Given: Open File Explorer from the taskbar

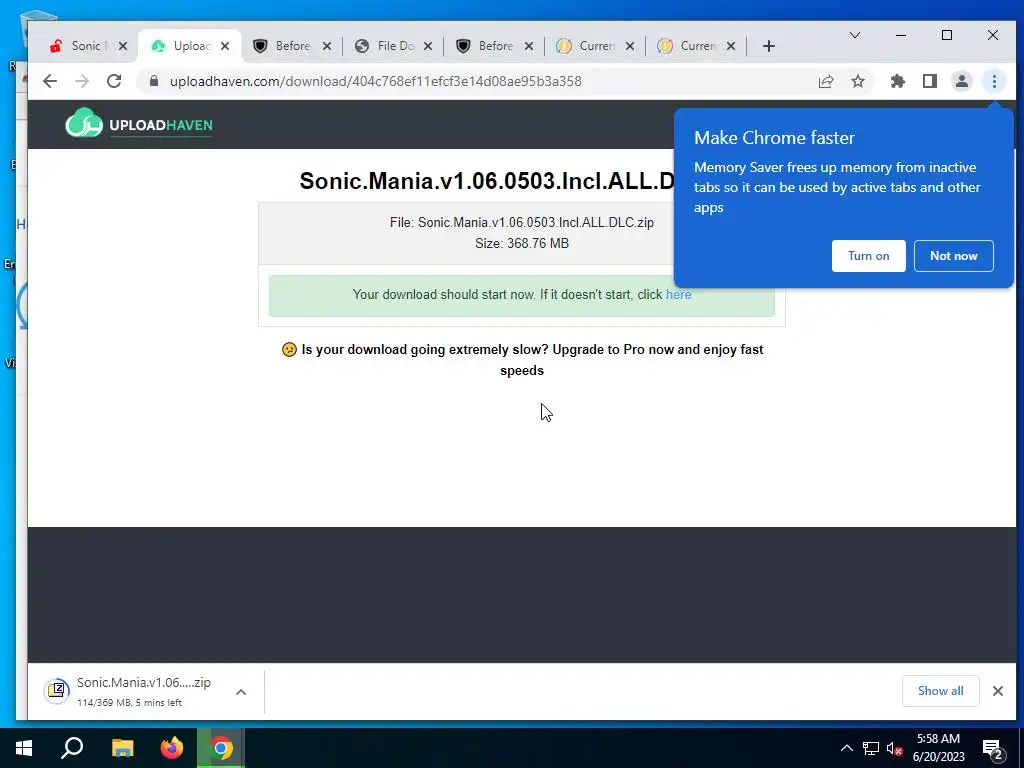Looking at the screenshot, I should click(122, 748).
